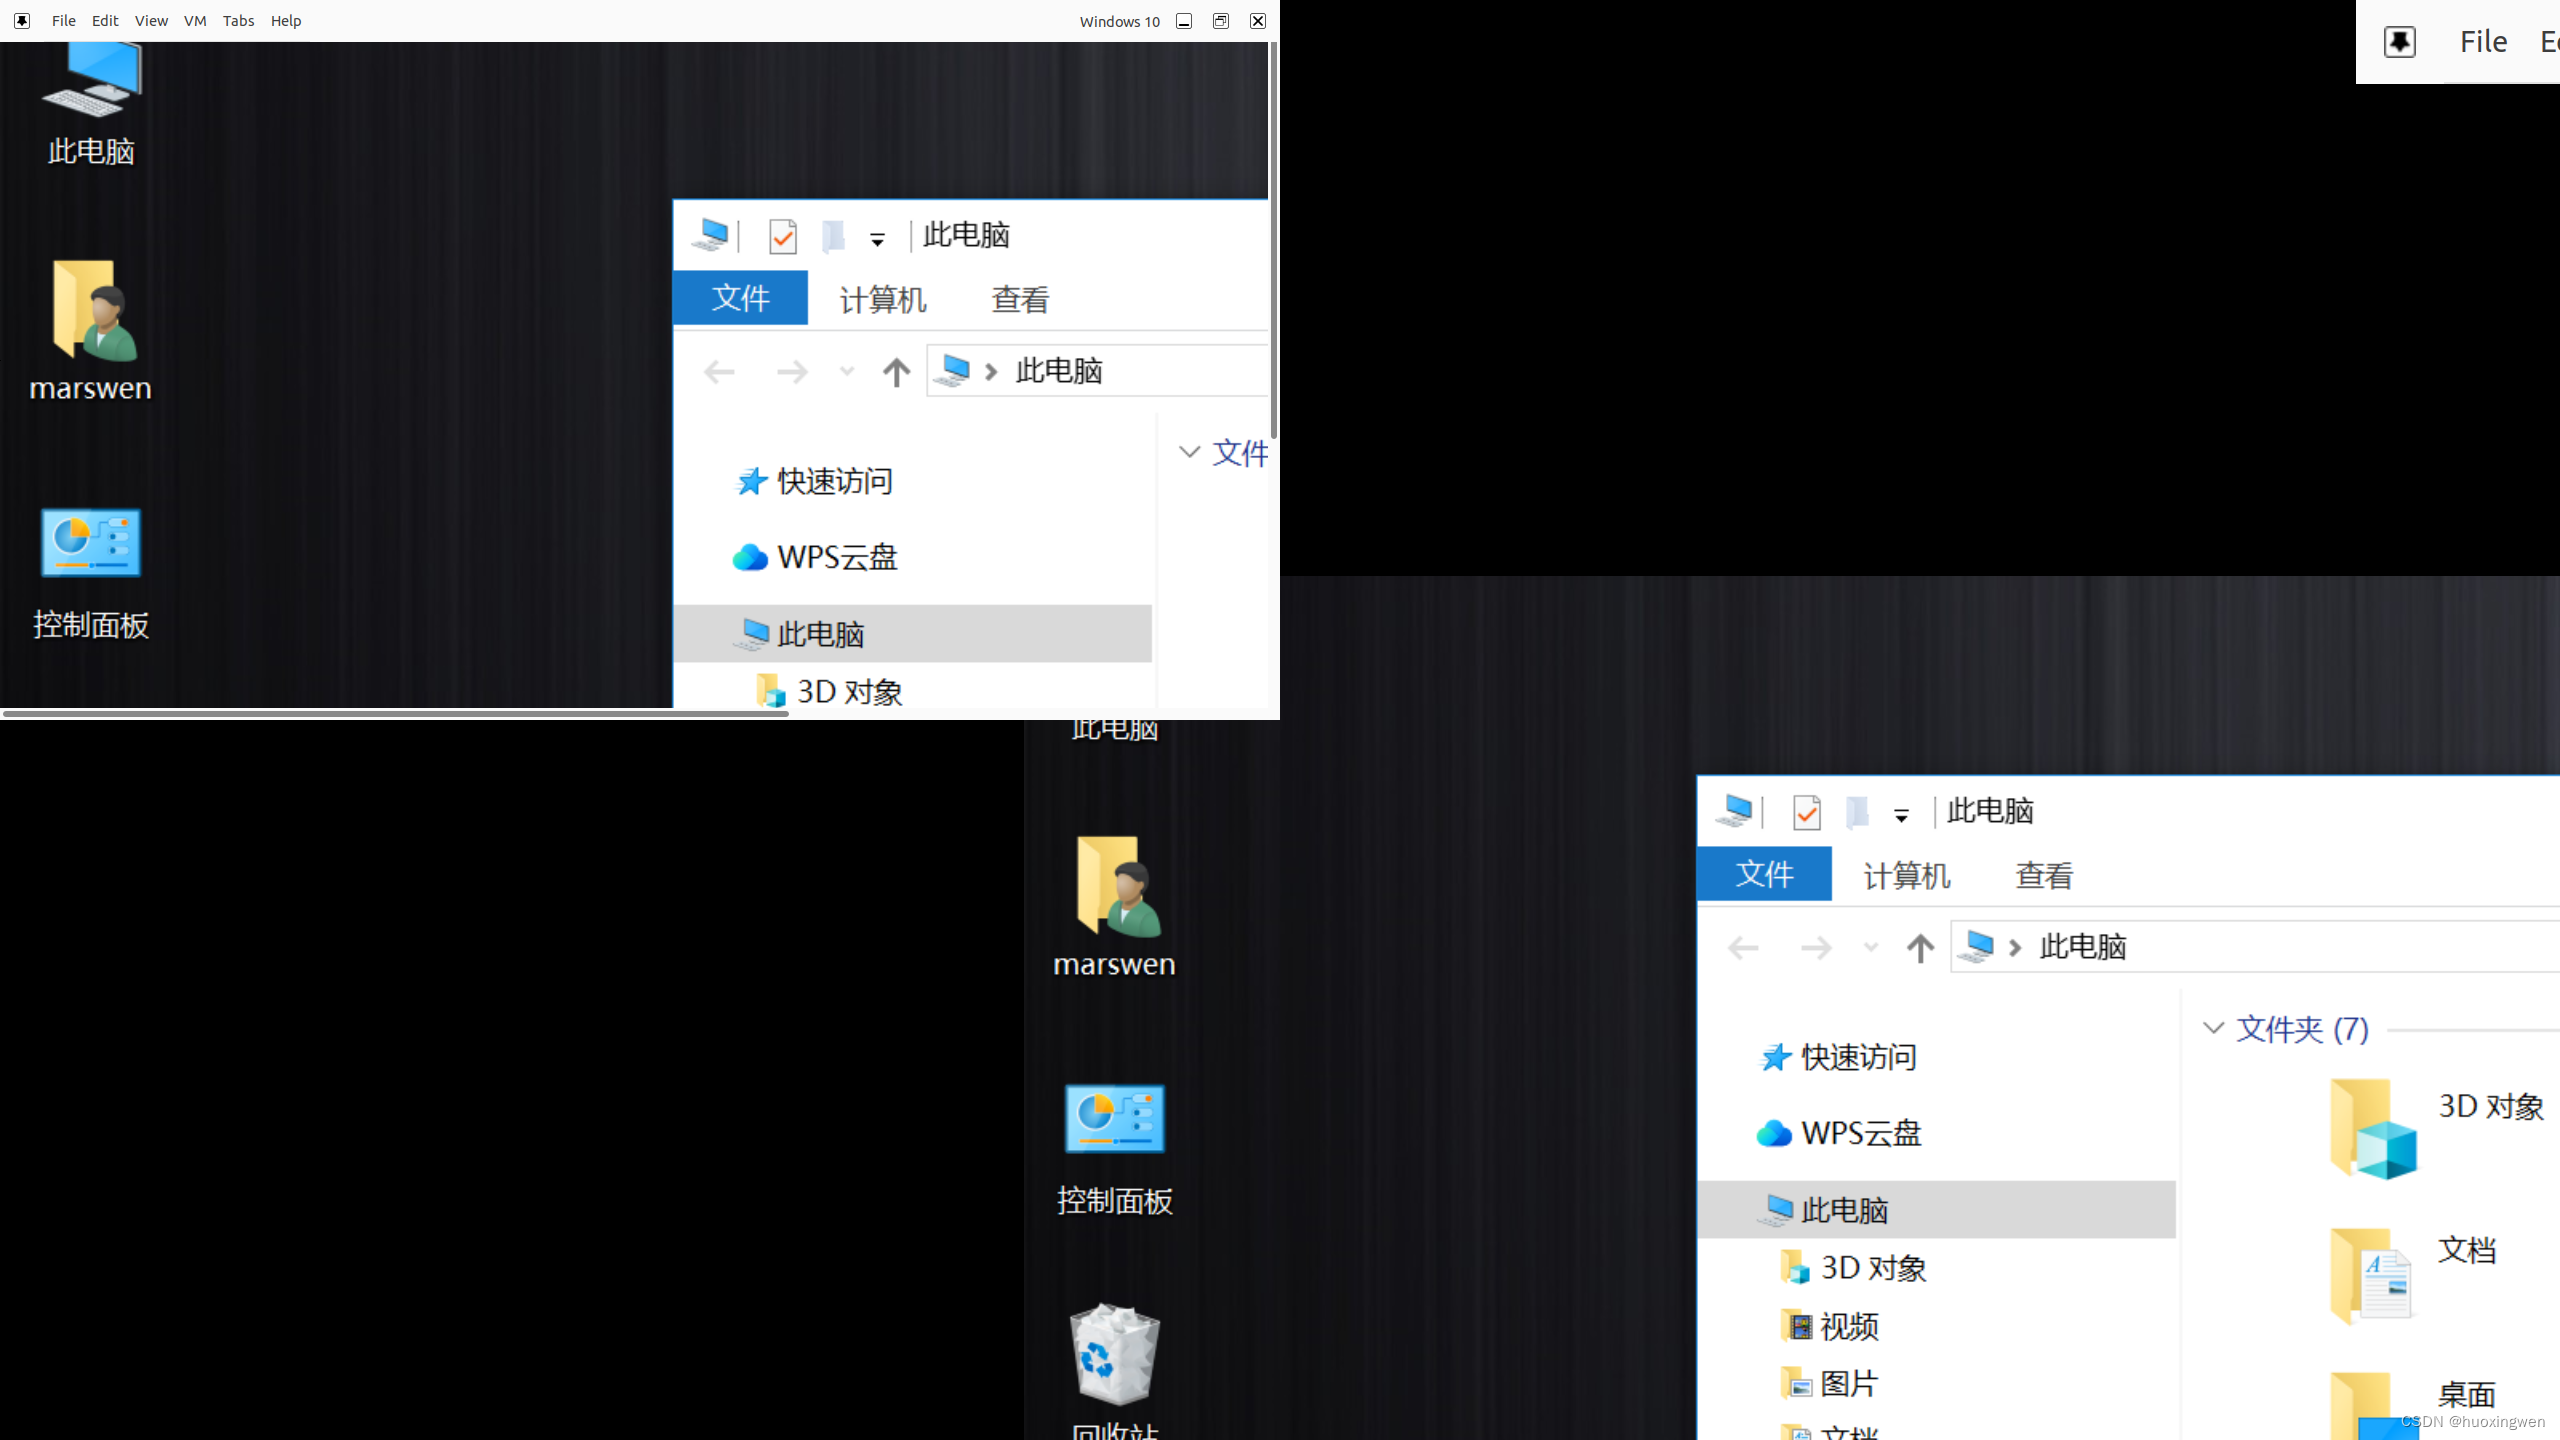This screenshot has width=2560, height=1440.
Task: Open 控制面板 icon above the Recycle Bin
Action: click(x=1114, y=1120)
